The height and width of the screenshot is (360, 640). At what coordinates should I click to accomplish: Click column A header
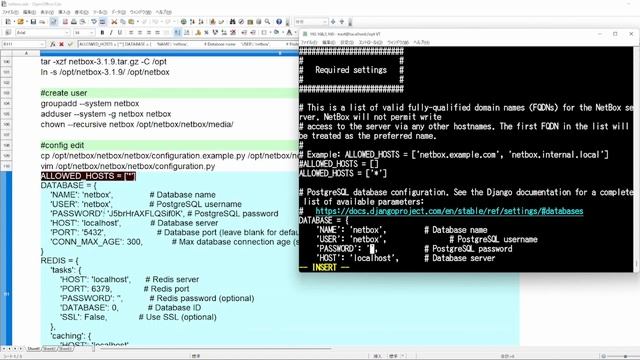point(26,53)
